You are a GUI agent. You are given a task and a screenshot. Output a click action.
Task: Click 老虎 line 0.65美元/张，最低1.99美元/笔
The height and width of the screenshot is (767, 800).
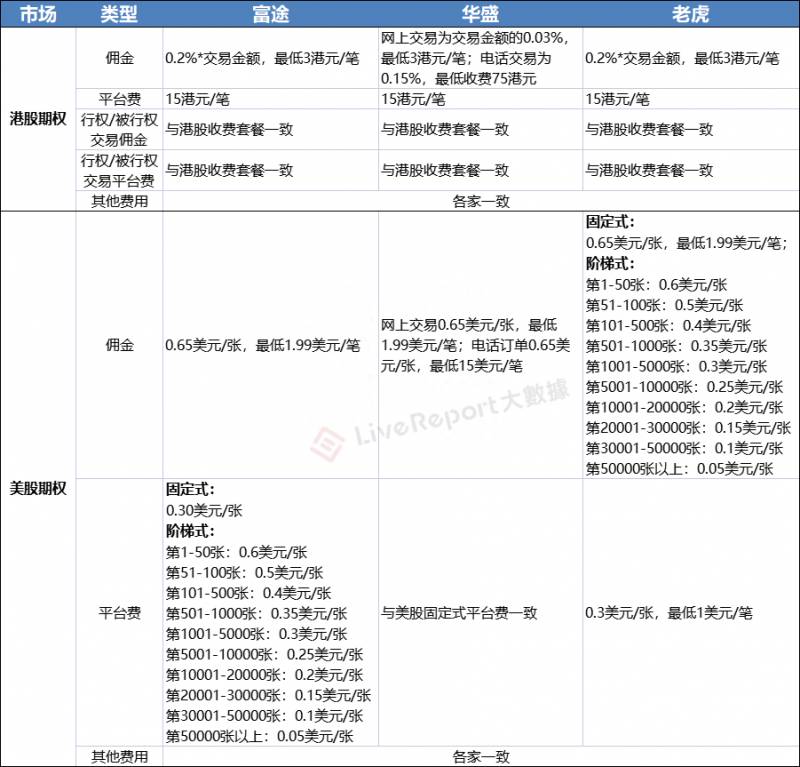(x=686, y=243)
